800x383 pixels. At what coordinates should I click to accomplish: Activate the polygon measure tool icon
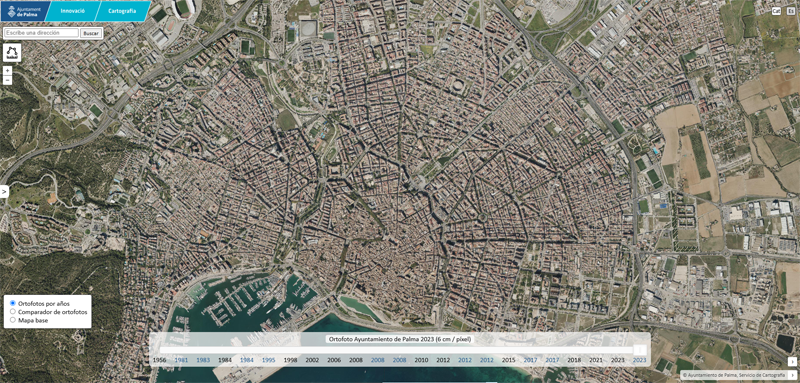pos(12,53)
